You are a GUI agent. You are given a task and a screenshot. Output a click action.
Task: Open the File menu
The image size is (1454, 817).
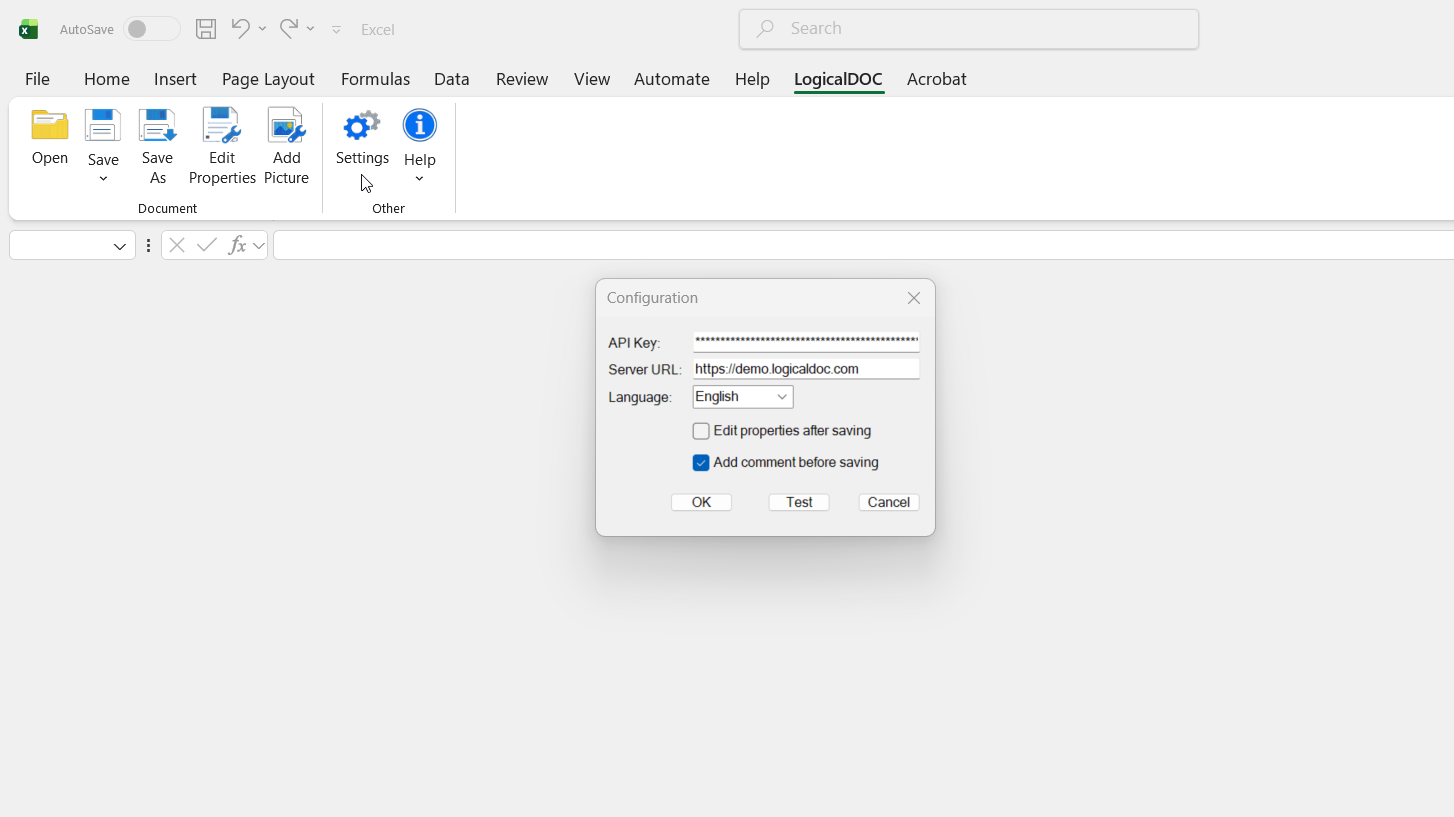point(37,79)
